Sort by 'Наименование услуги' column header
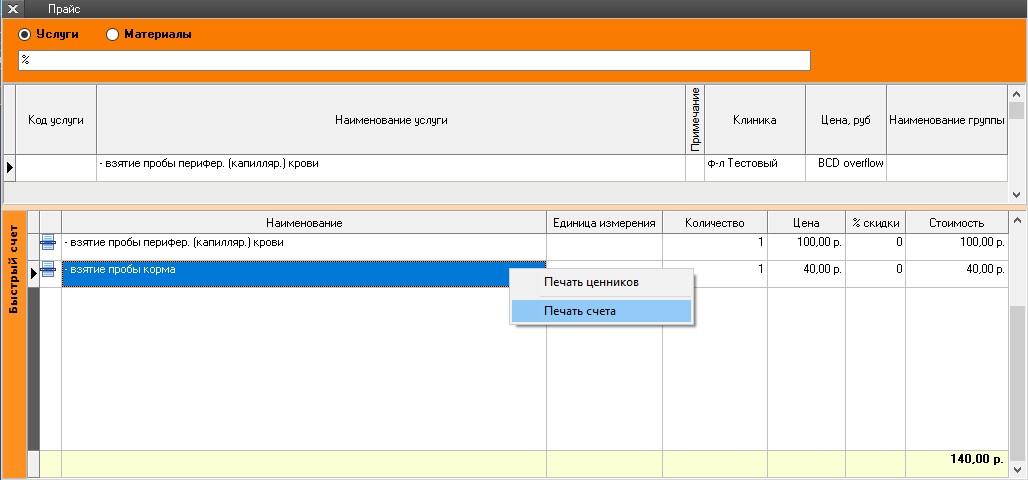This screenshot has width=1028, height=480. [x=391, y=120]
